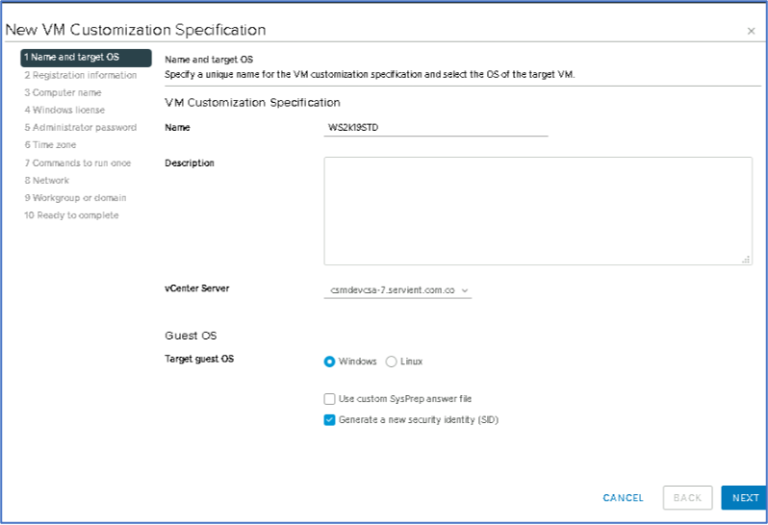
Task: Switch to Time zone step
Action: (x=50, y=145)
